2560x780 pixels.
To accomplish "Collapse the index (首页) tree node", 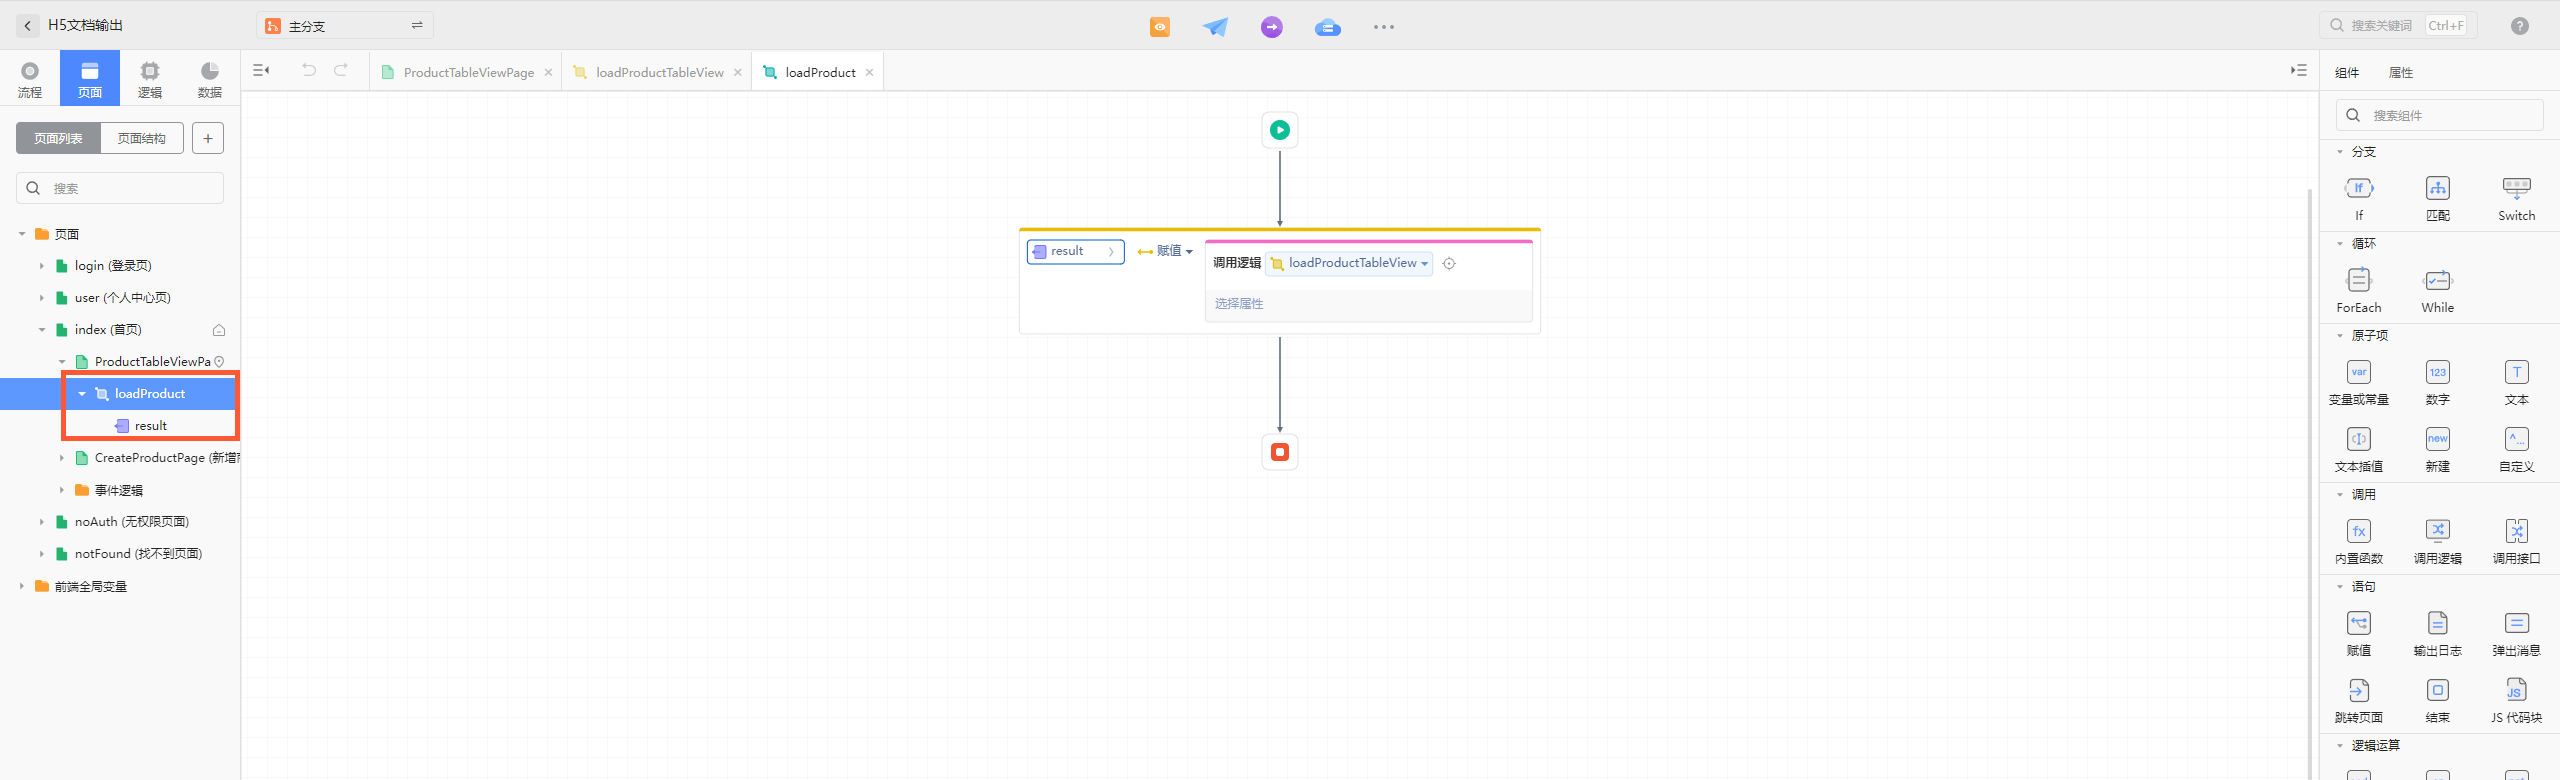I will point(42,330).
